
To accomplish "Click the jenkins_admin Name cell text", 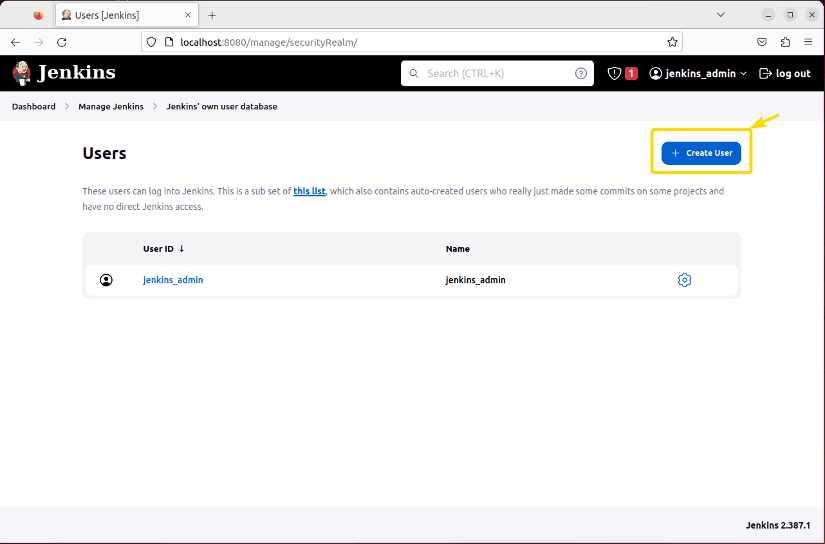I will tap(475, 280).
